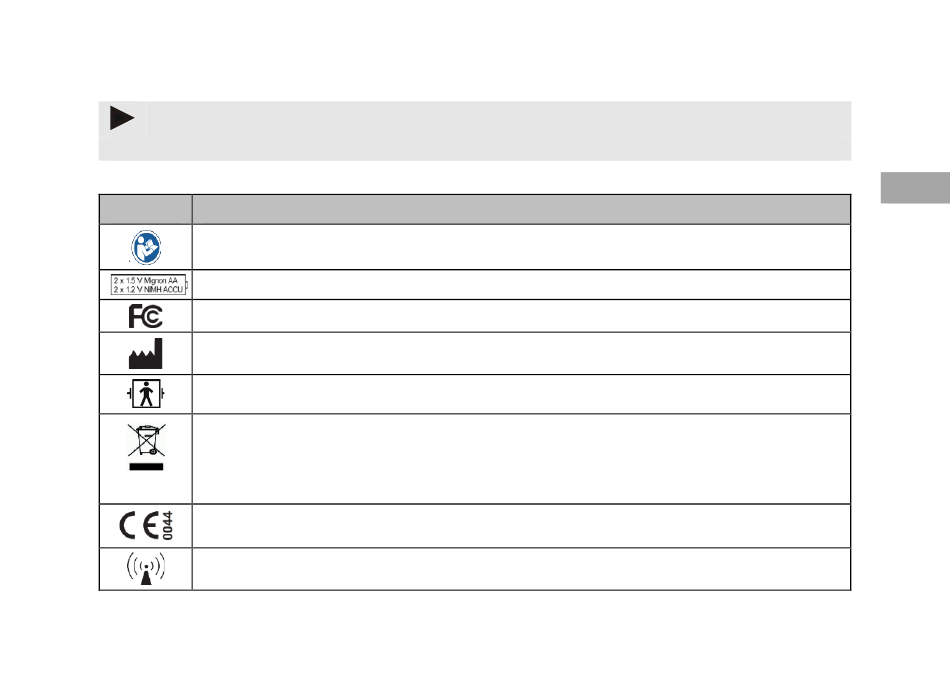Click the wide gray table header cell

click(x=521, y=210)
